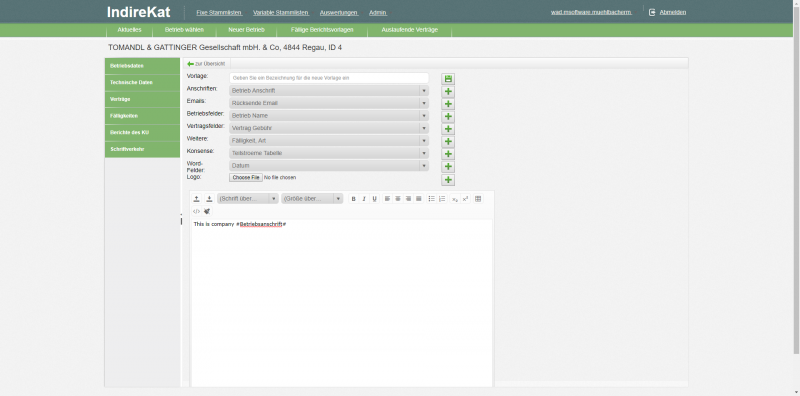Open Auslaufende Verträge tab
This screenshot has width=800, height=396.
[x=410, y=30]
